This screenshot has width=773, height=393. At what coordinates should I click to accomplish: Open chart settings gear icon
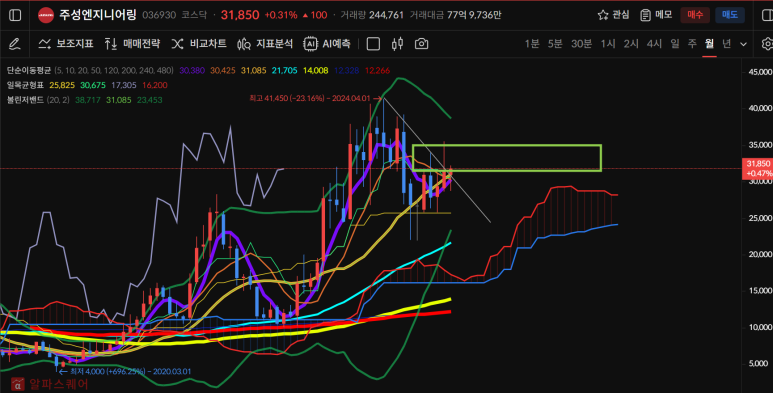click(x=767, y=44)
